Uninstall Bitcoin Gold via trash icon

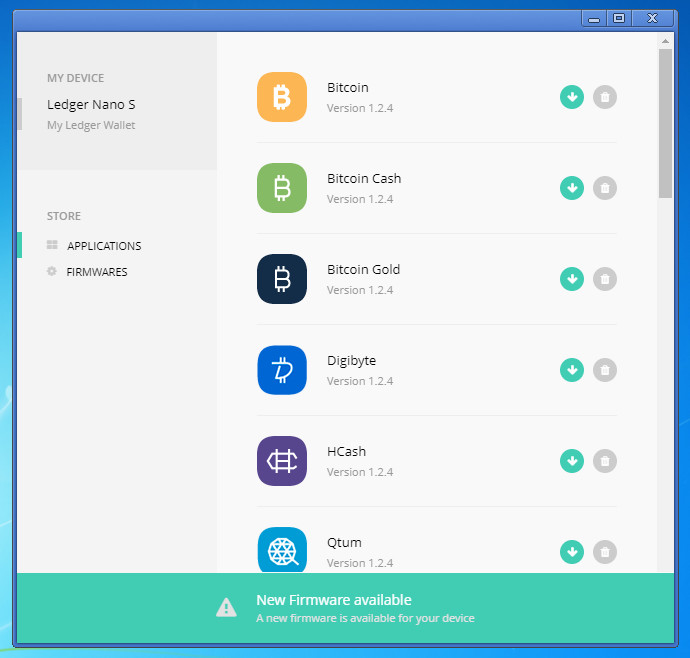click(605, 279)
